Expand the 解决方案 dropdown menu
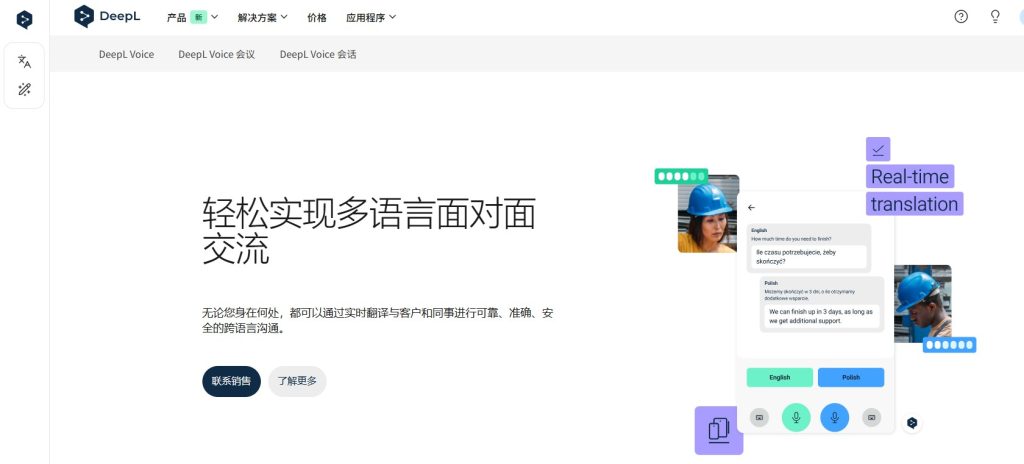This screenshot has height=464, width=1024. point(263,18)
